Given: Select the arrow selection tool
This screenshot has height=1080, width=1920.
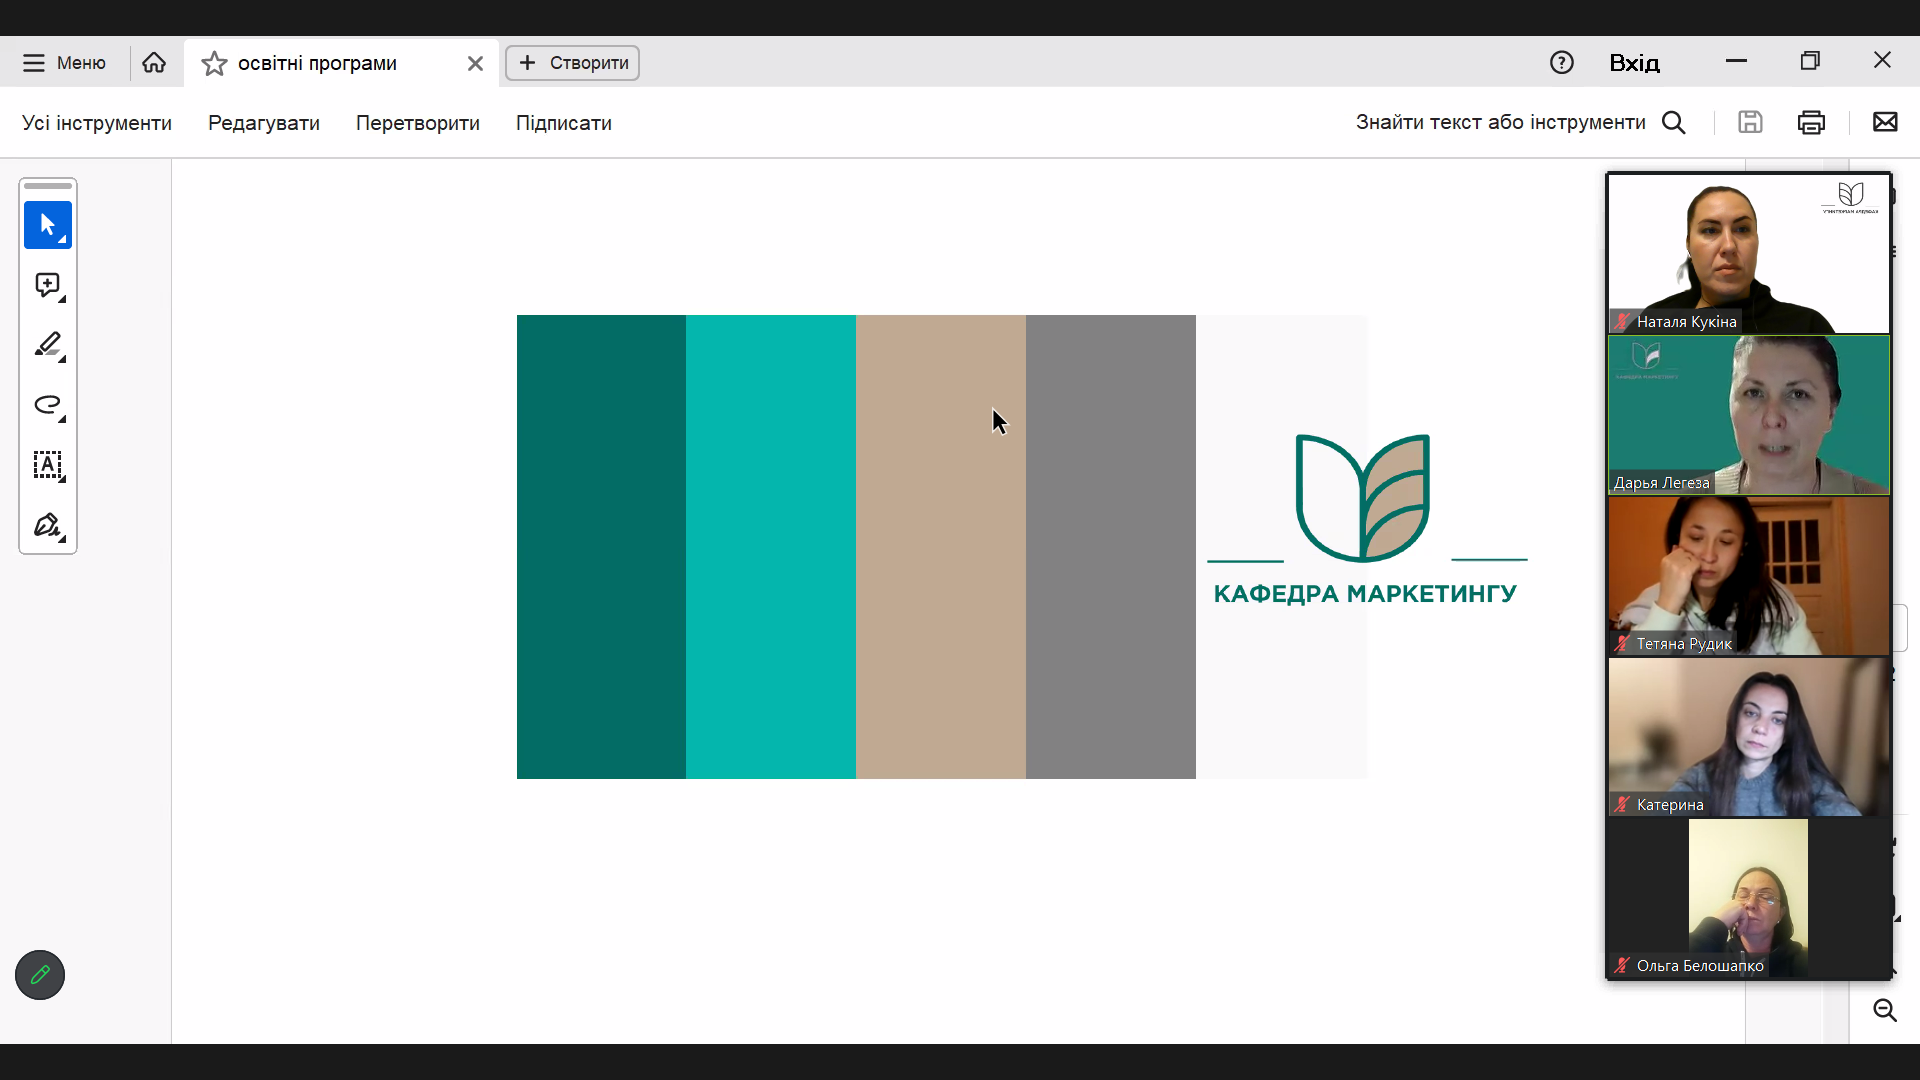Looking at the screenshot, I should (x=47, y=225).
